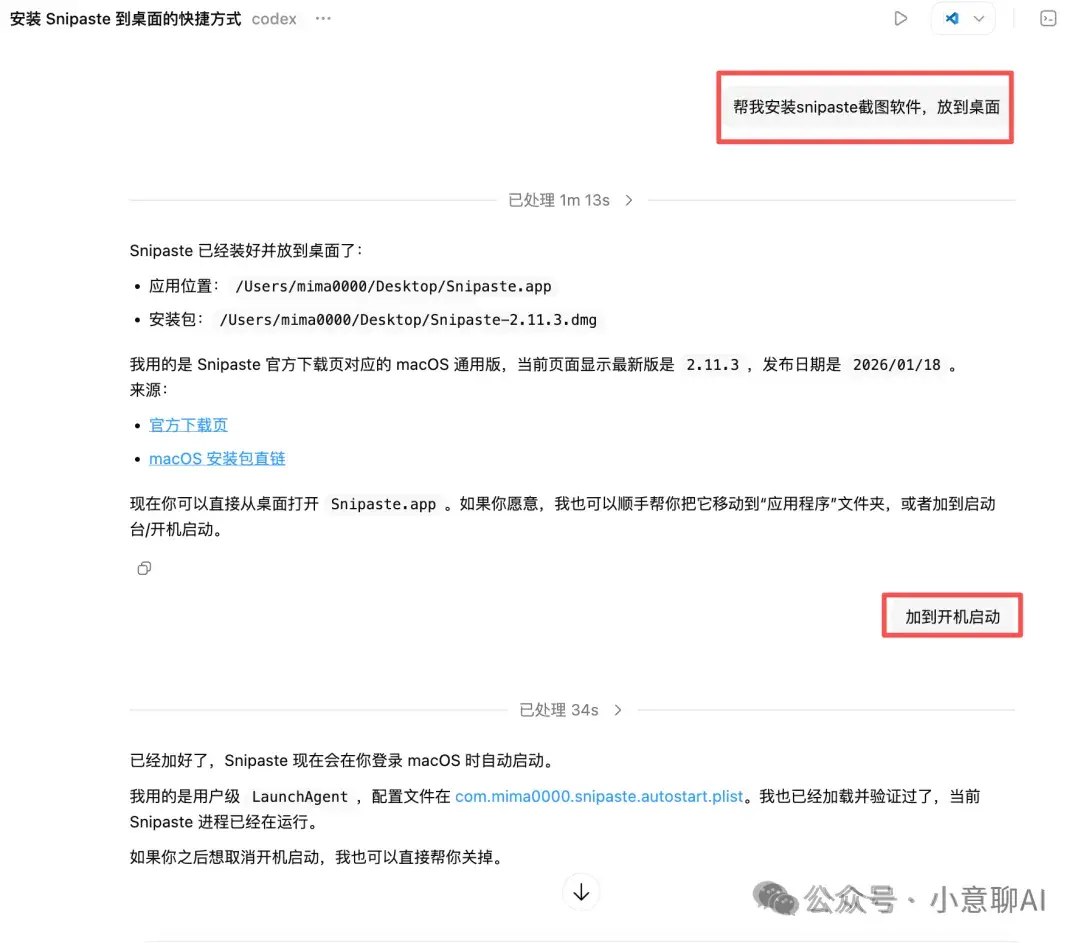Expand the '已处理 34s' details
The height and width of the screenshot is (943, 1080).
(x=570, y=710)
